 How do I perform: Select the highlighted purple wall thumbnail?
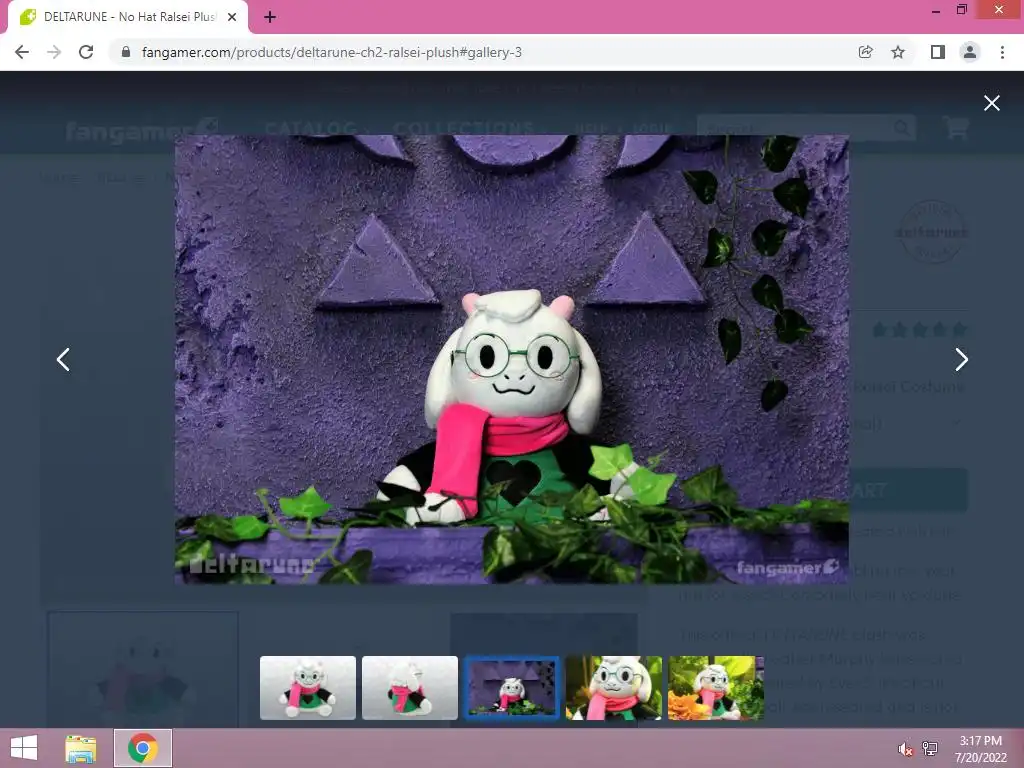tap(512, 688)
